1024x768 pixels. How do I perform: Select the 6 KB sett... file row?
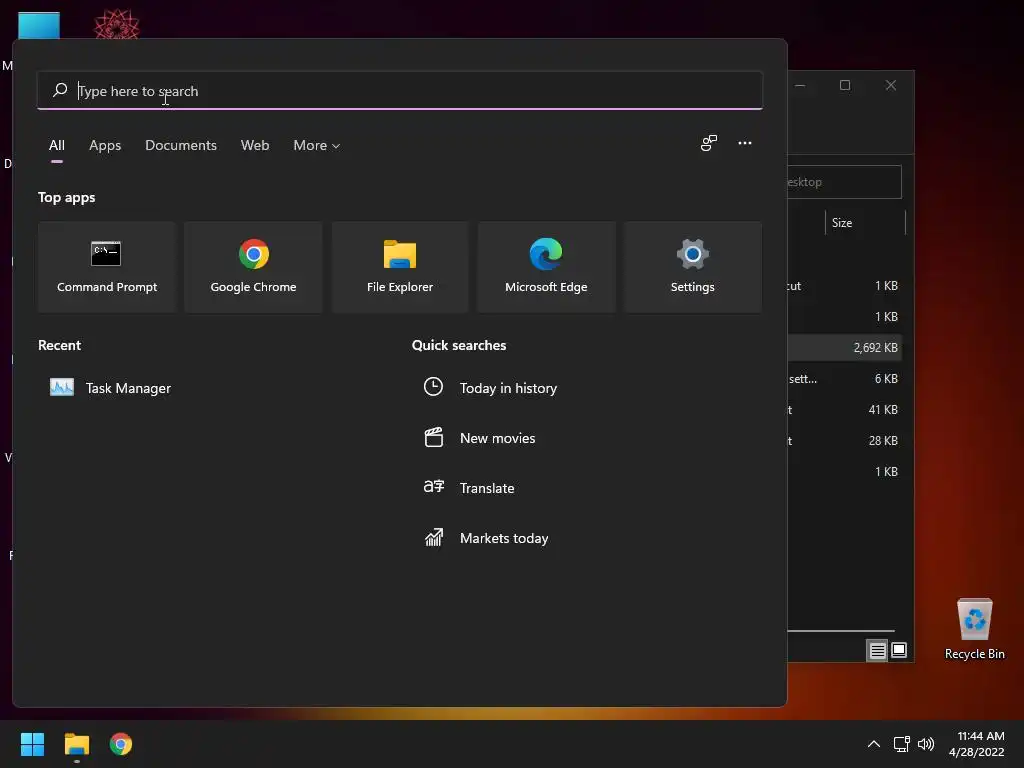coord(846,379)
